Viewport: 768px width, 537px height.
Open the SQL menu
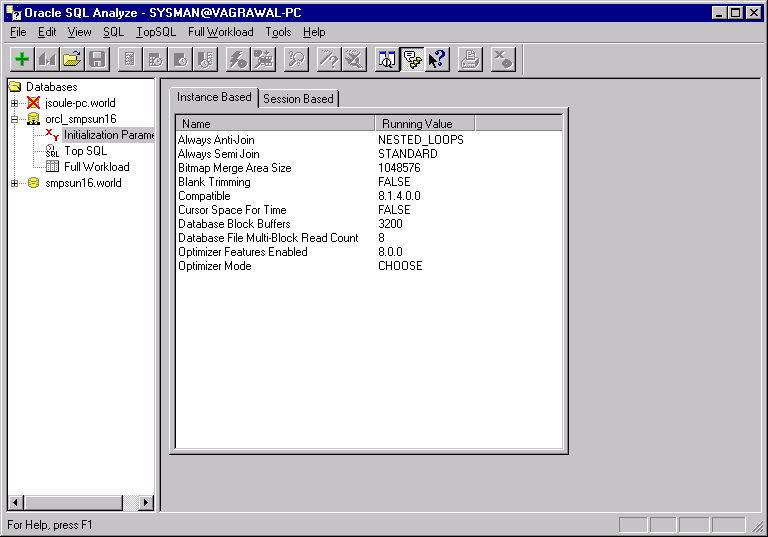pos(113,32)
